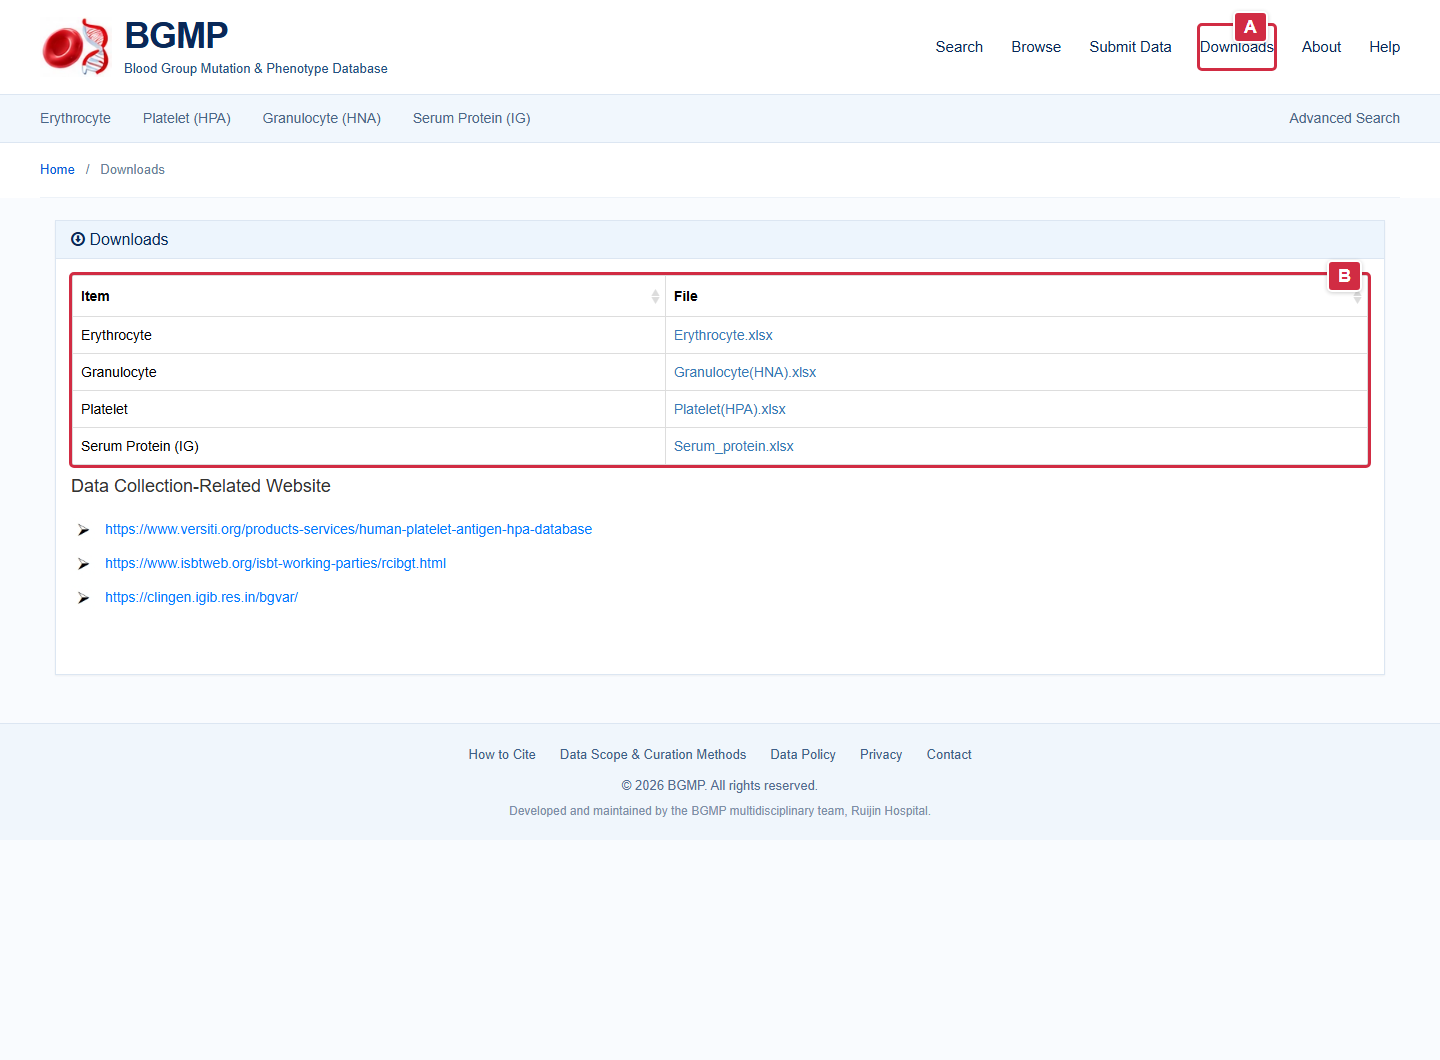Viewport: 1440px width, 1060px height.
Task: Click the BGMP site title
Action: point(176,35)
